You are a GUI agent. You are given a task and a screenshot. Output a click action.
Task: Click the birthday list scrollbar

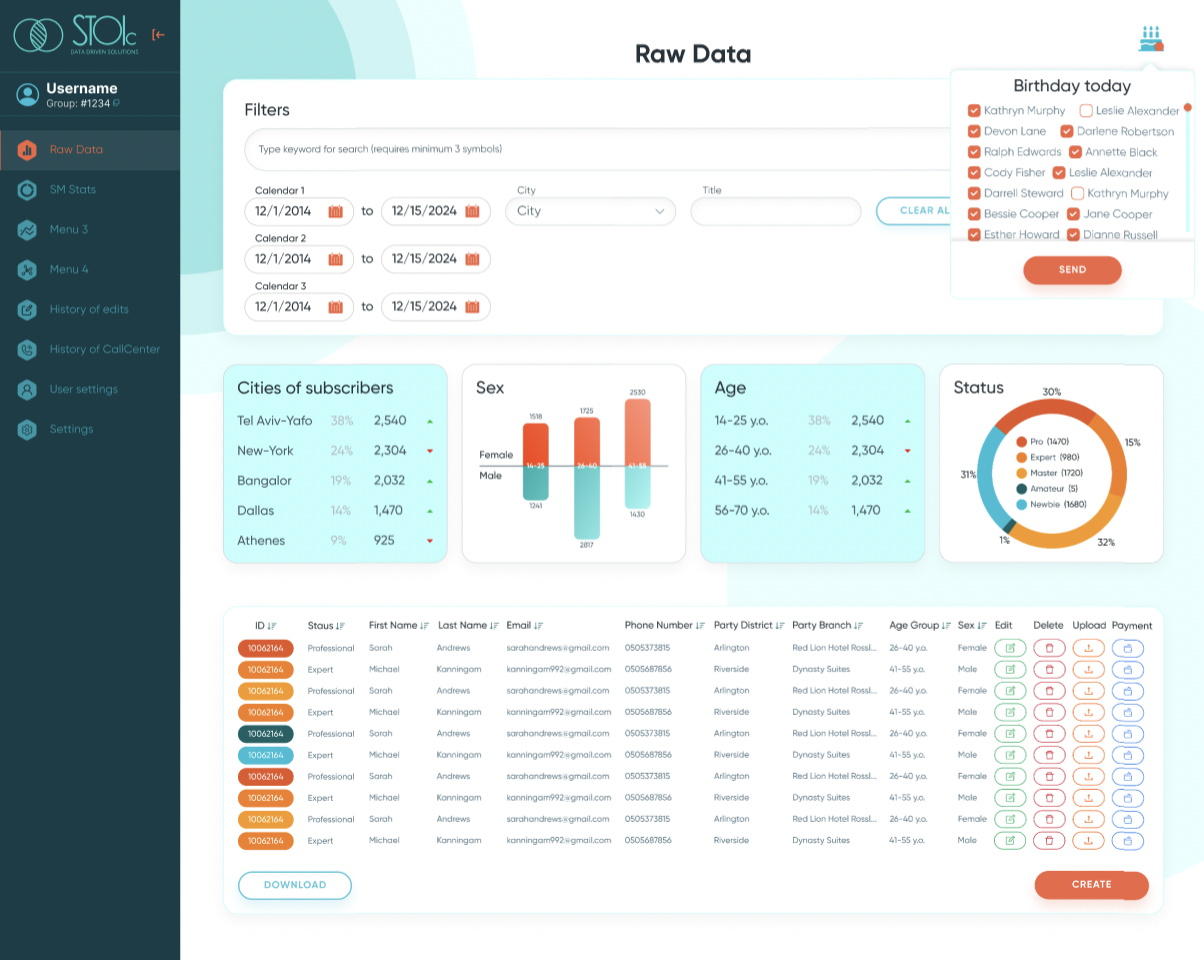(1188, 170)
